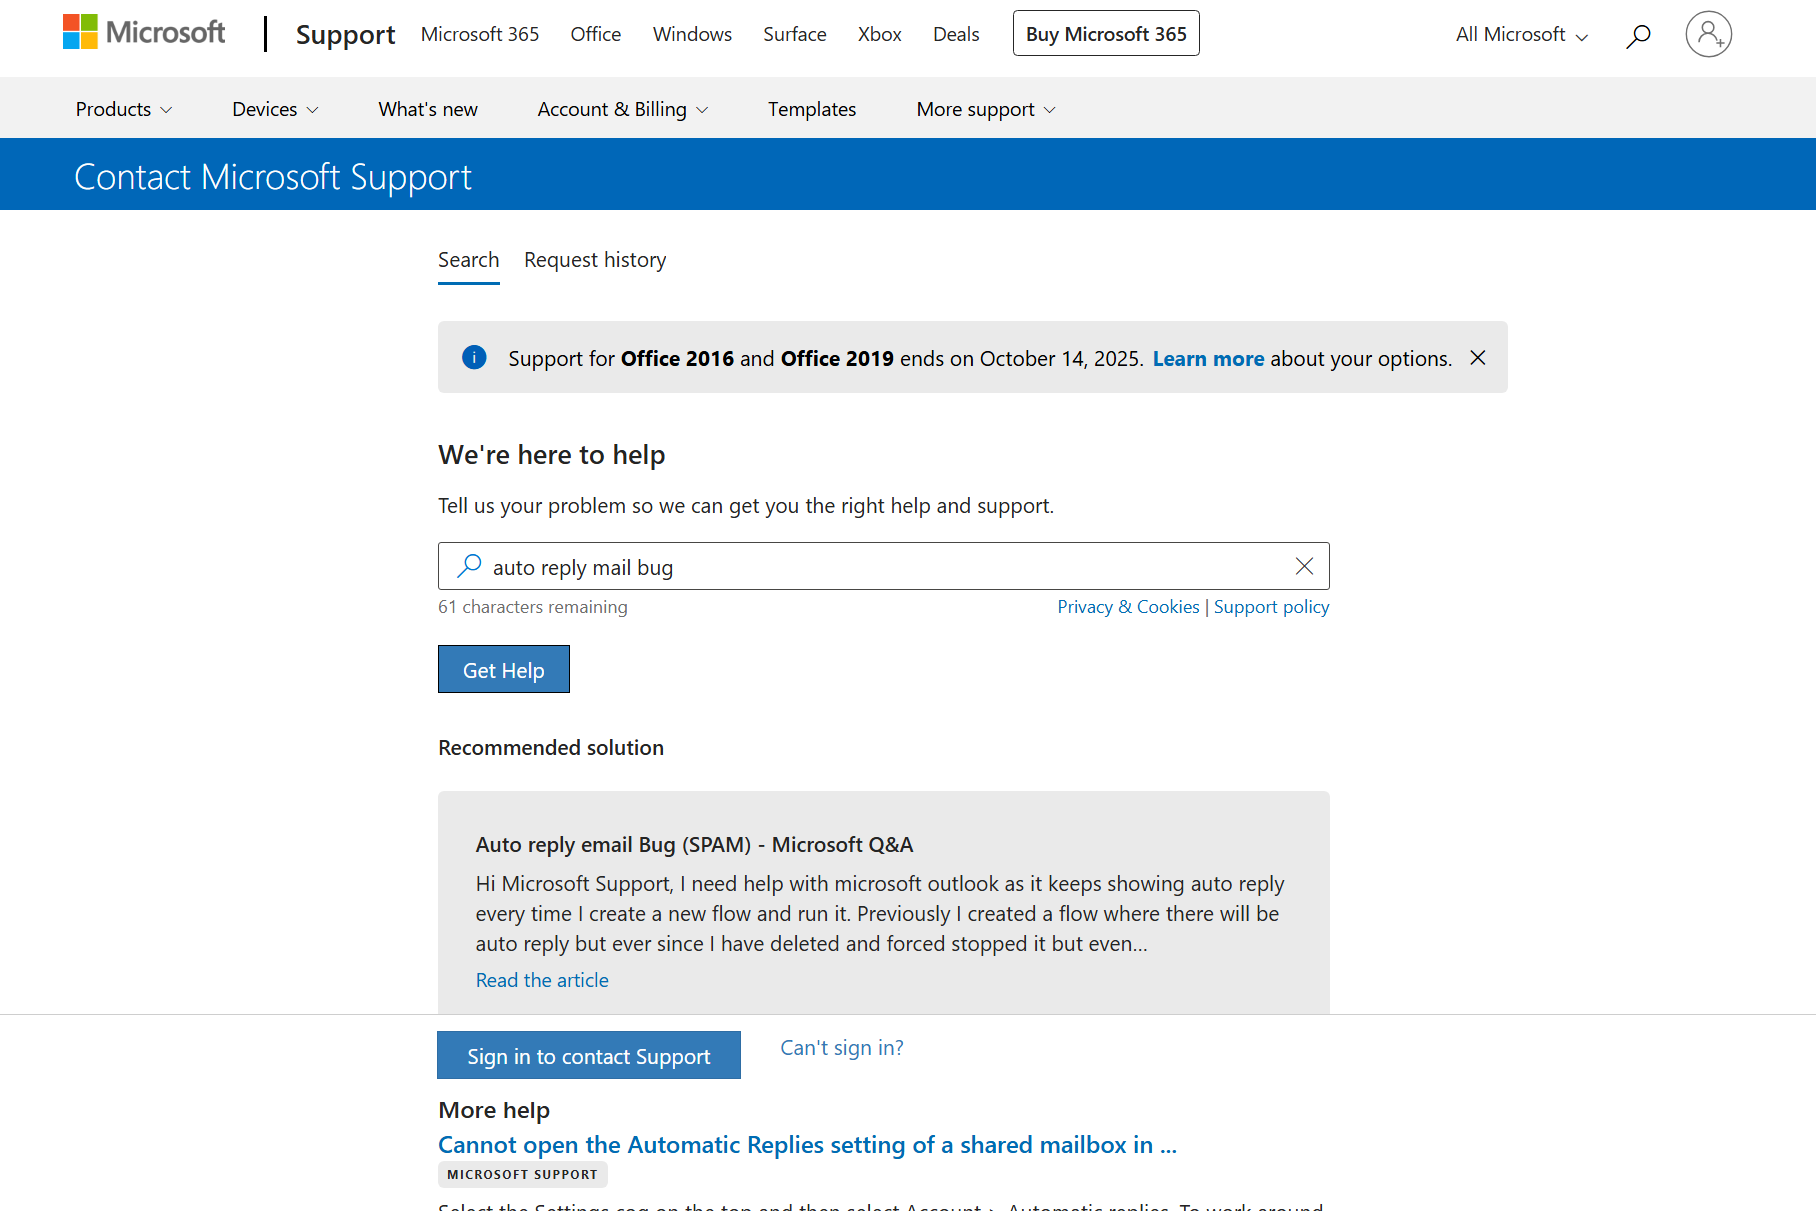1816x1211 pixels.
Task: Expand the Devices dropdown
Action: (x=275, y=109)
